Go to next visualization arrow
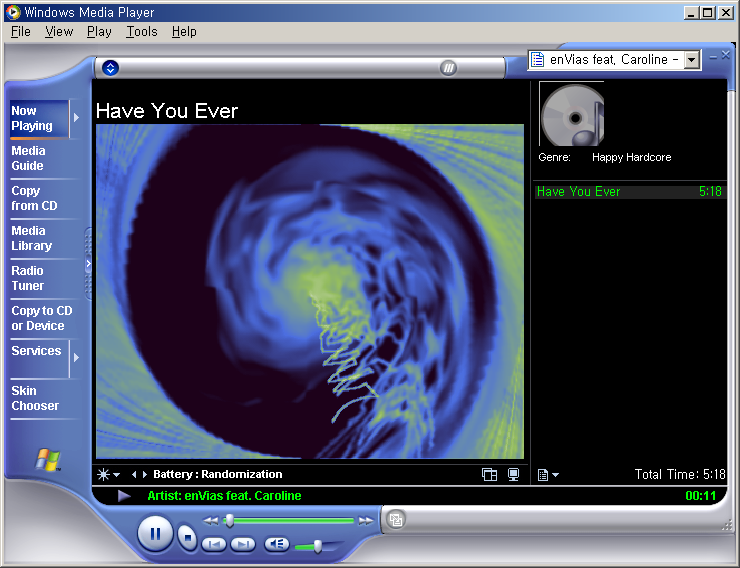The width and height of the screenshot is (740, 568). tap(144, 474)
